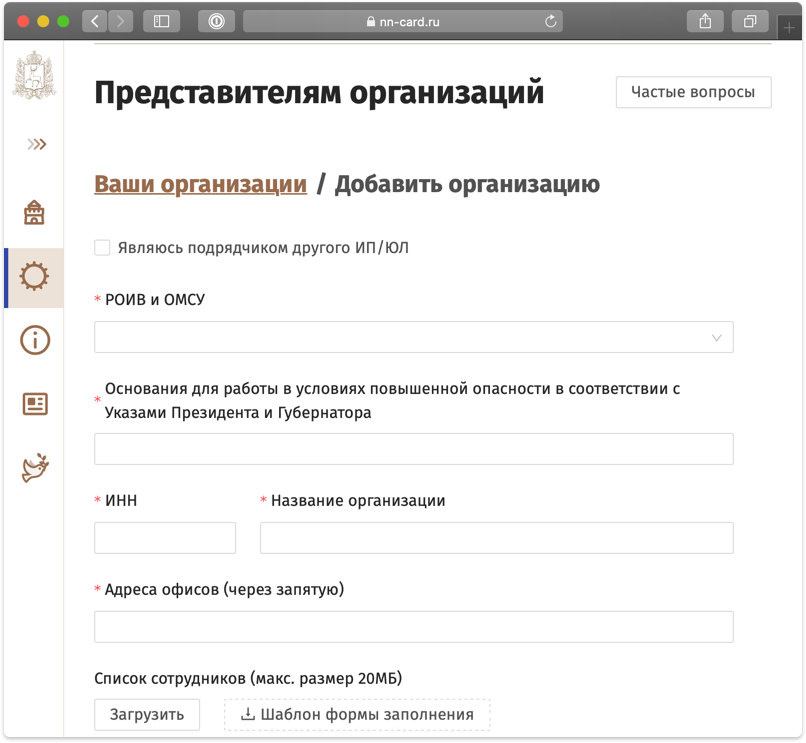Click the dove bird sidebar icon
Viewport: 806px width, 743px height.
click(x=35, y=468)
